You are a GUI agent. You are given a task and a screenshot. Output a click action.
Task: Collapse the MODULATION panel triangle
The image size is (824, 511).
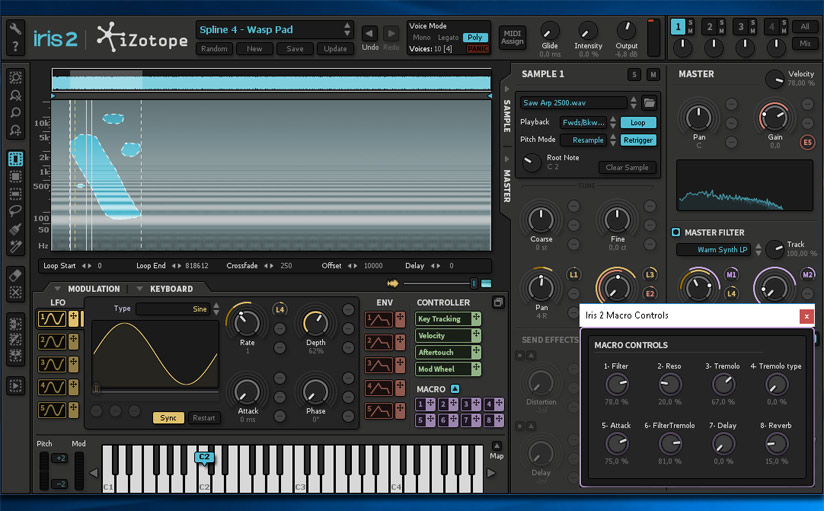pos(57,289)
